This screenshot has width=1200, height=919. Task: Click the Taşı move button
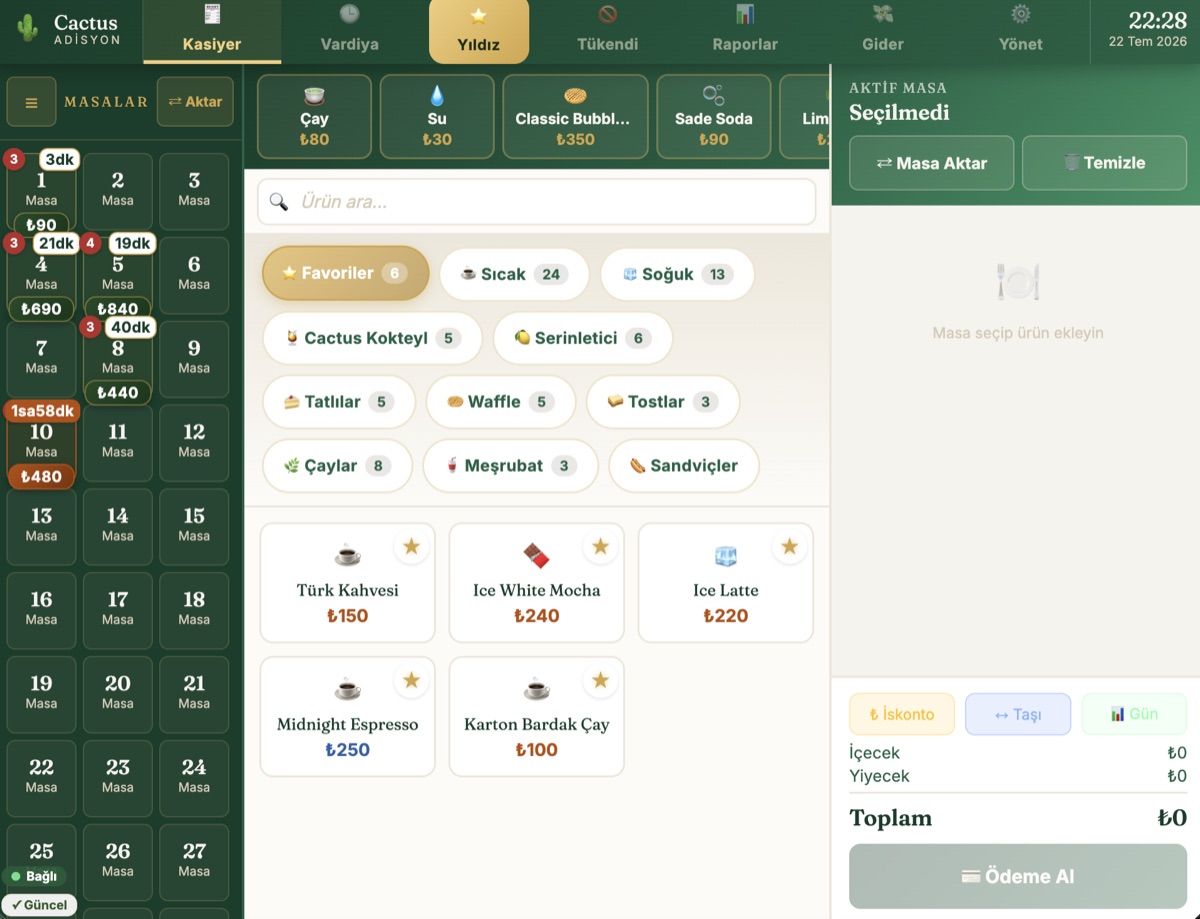pos(1018,714)
